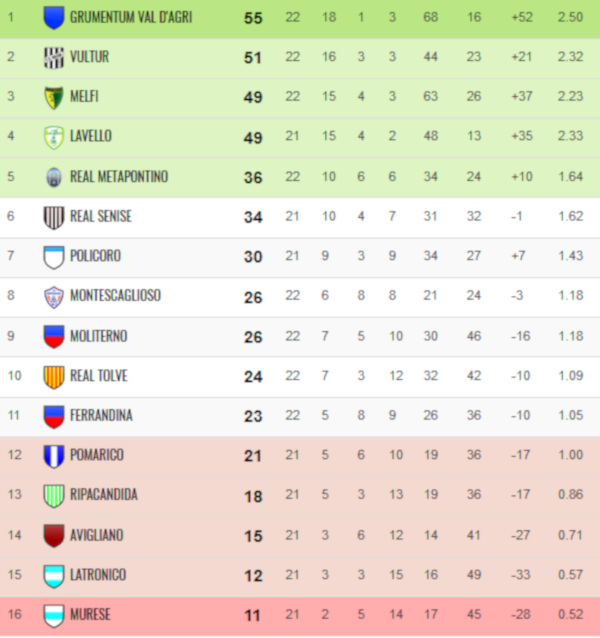
Task: Select the Murese row's 0.52 average
Action: click(570, 614)
